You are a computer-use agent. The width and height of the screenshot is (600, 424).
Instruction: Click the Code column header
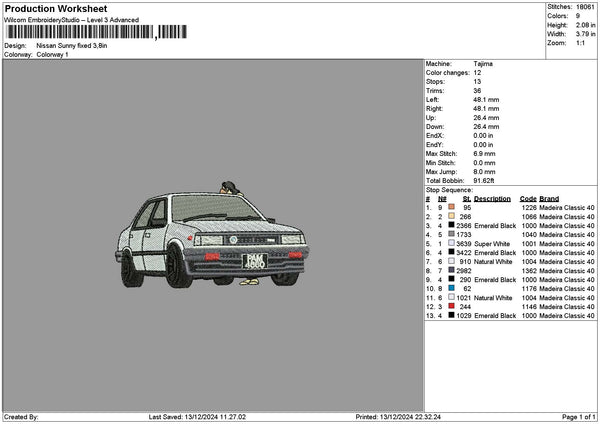pyautogui.click(x=528, y=198)
